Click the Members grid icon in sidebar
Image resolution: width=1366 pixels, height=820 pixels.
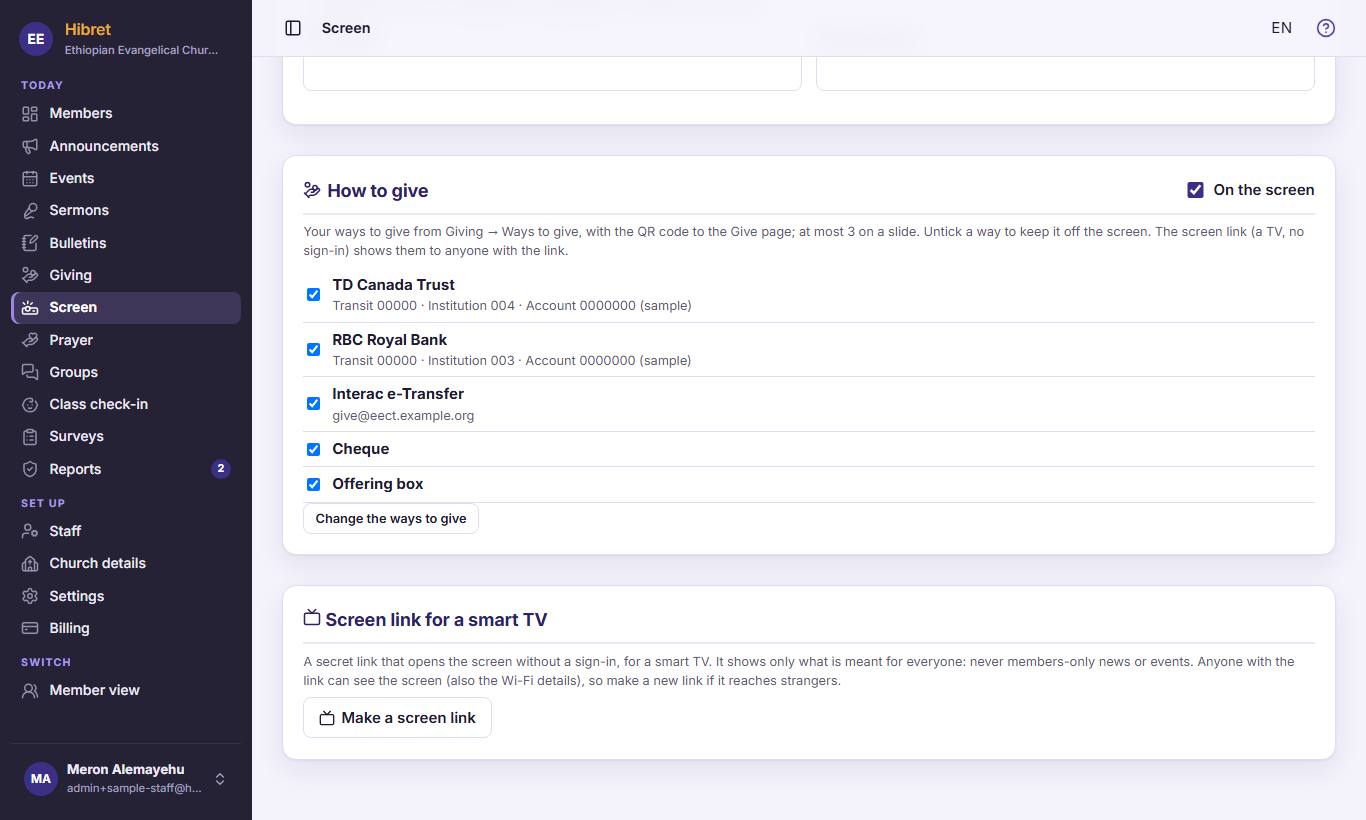pyautogui.click(x=30, y=113)
